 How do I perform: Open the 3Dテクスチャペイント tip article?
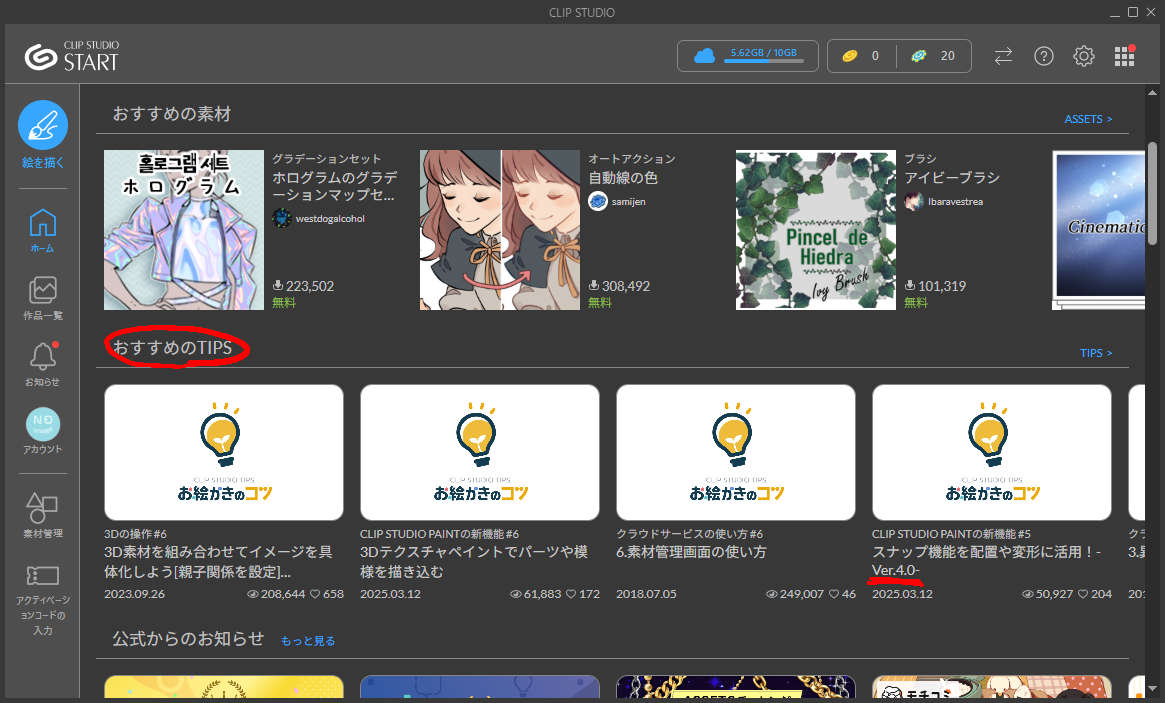(x=480, y=452)
